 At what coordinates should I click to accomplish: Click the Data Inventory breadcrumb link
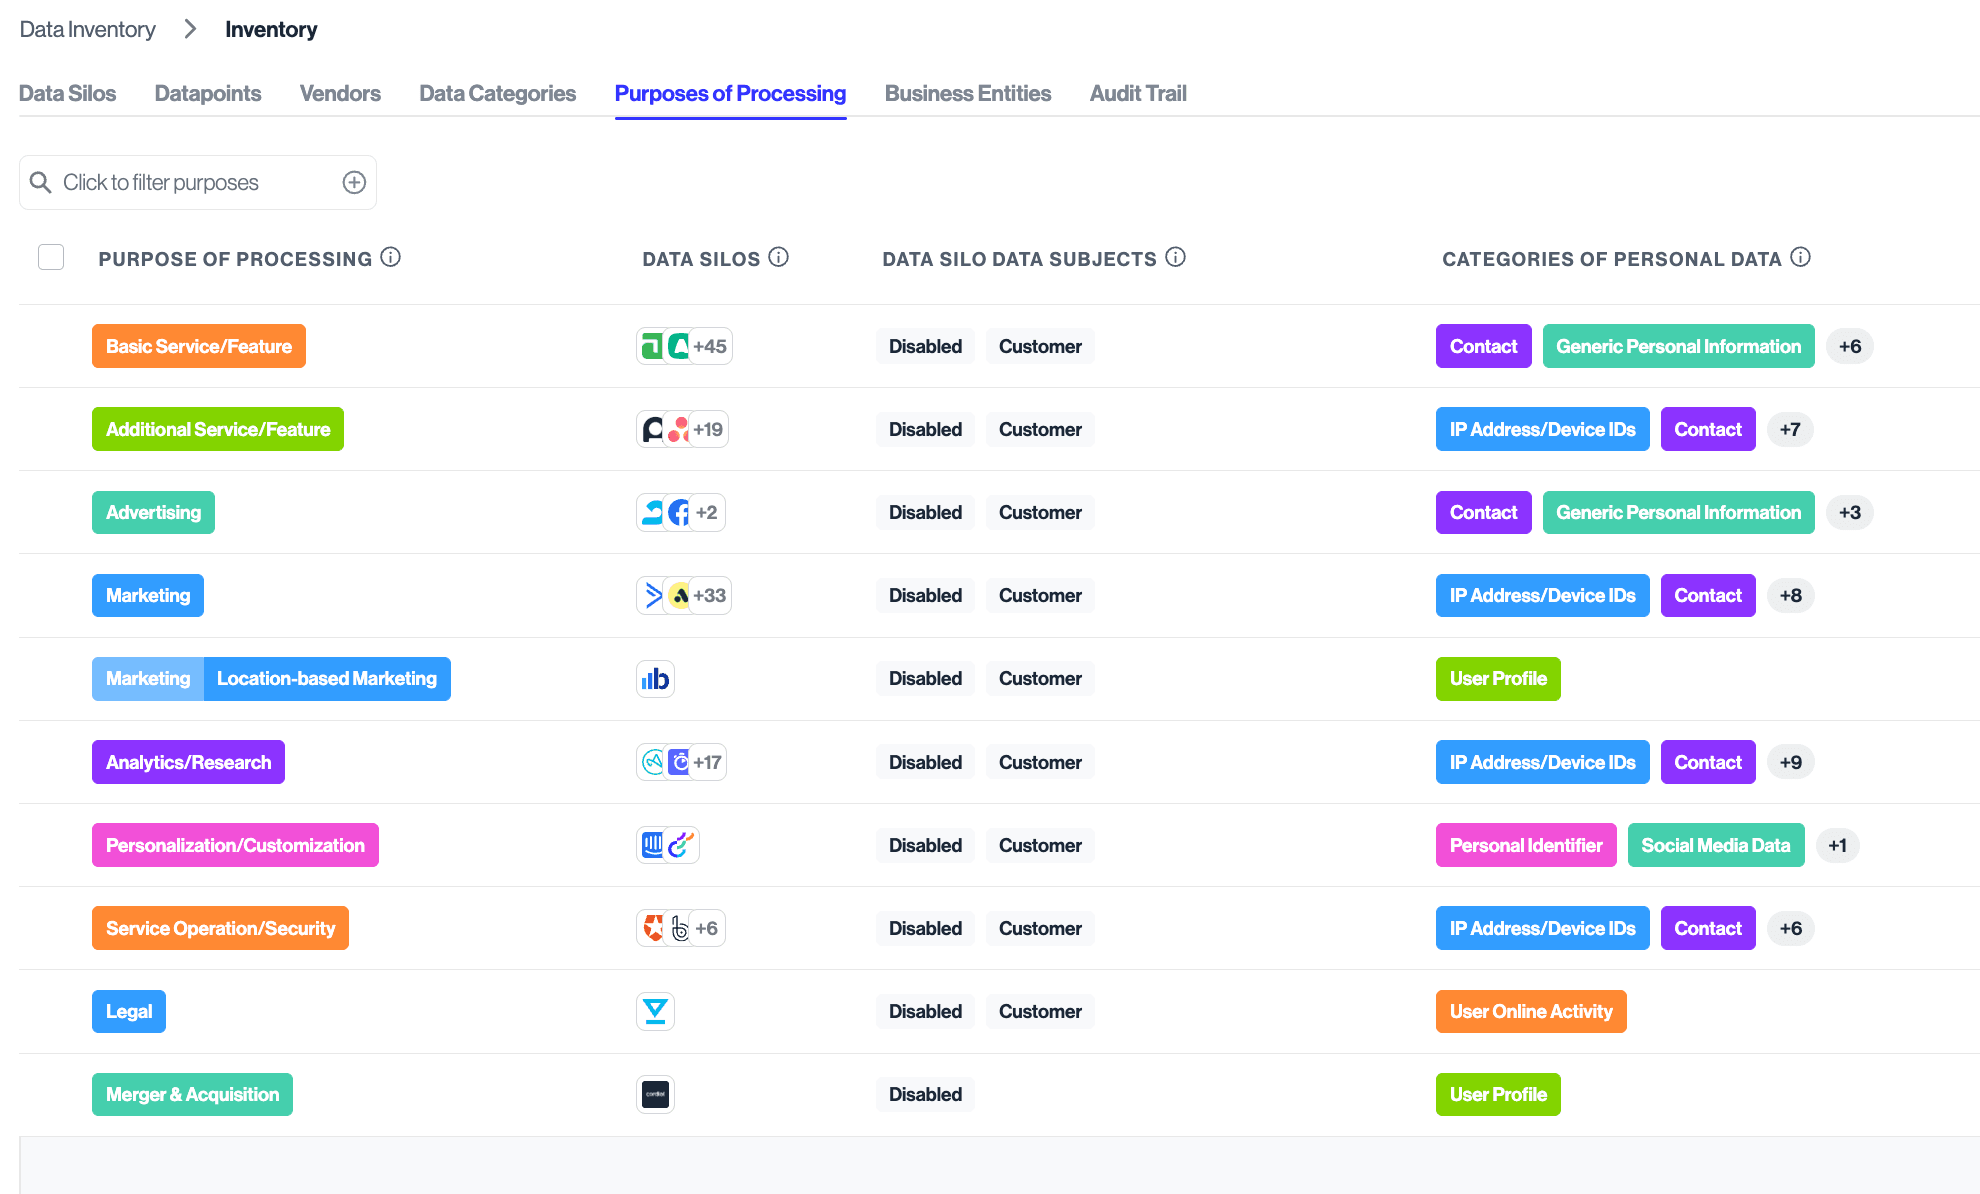tap(88, 30)
